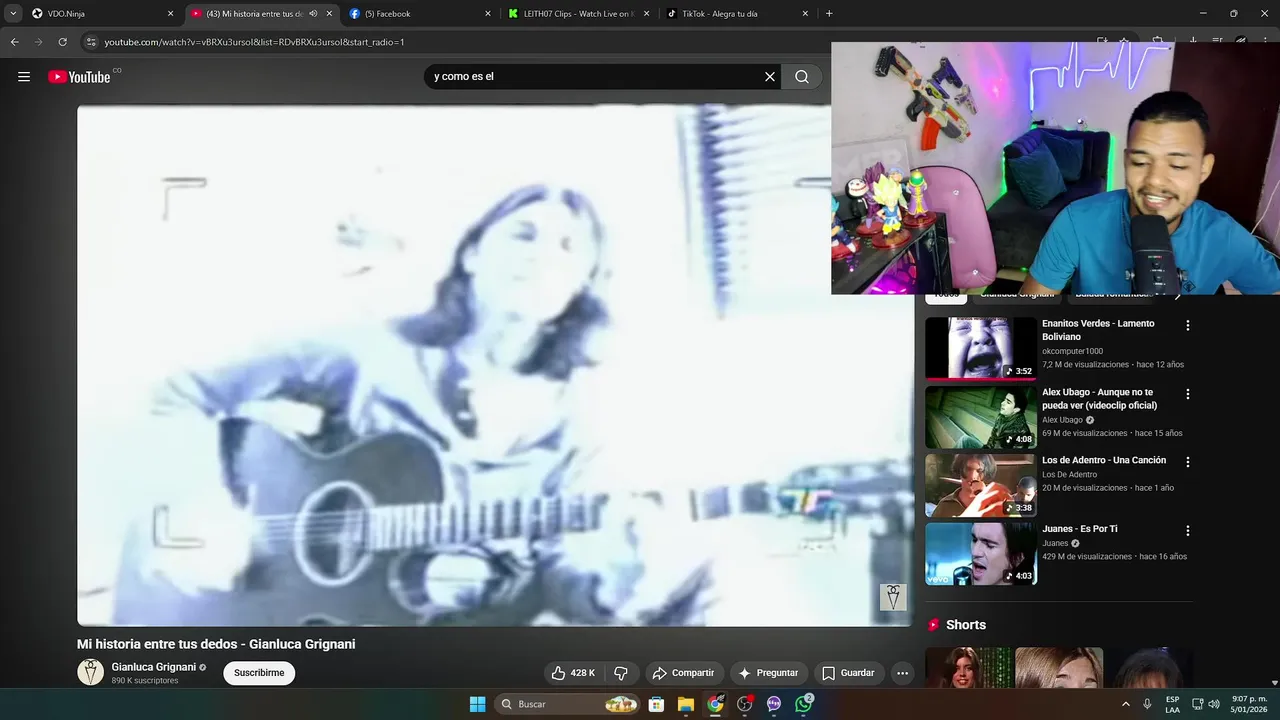Click the microphone icon in system tray
Screen dimensions: 1280x720
point(1147,704)
